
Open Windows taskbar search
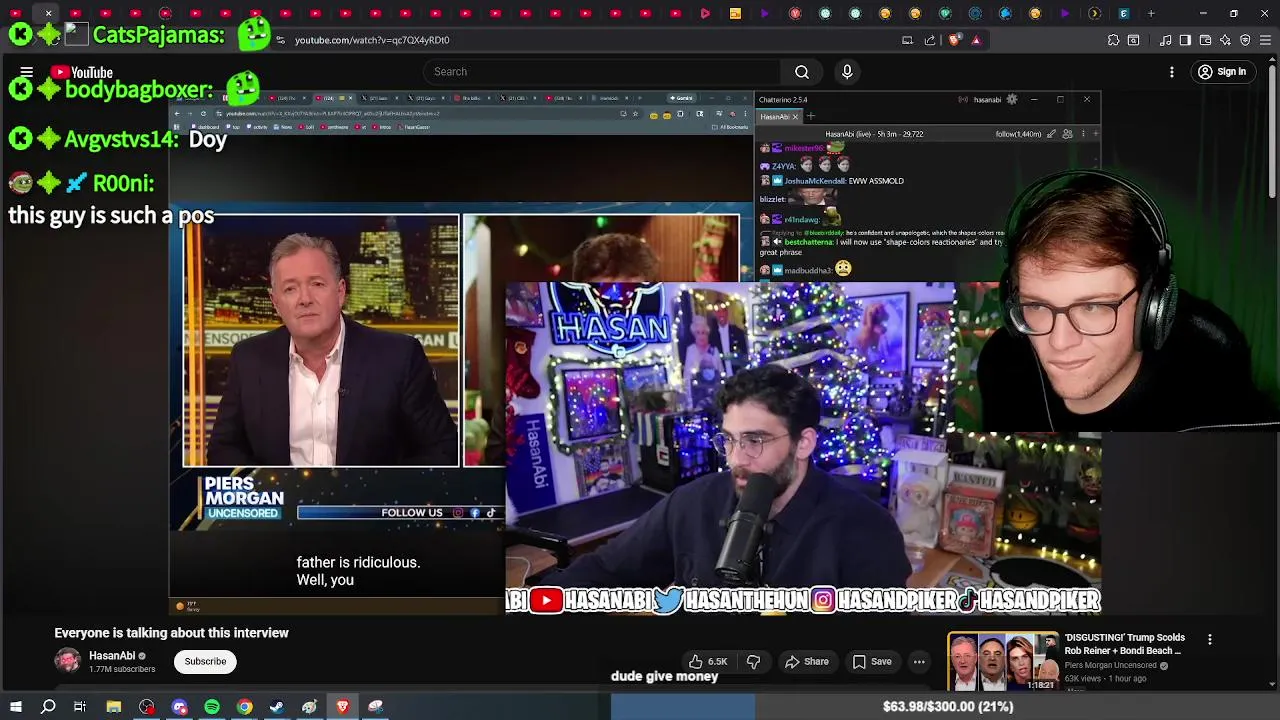48,707
